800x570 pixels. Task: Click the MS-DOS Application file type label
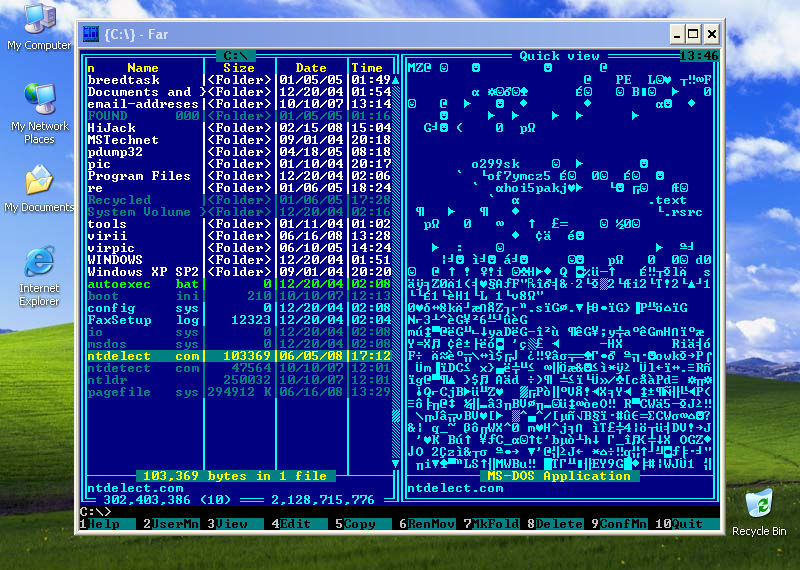[559, 476]
